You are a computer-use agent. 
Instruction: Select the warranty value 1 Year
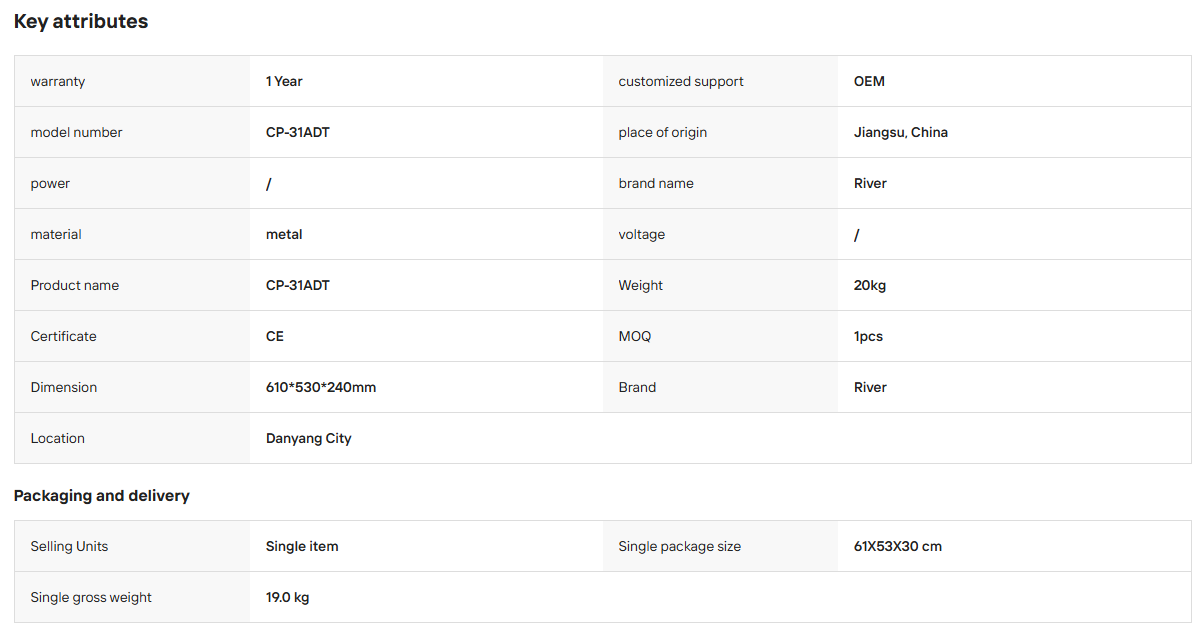pos(284,81)
